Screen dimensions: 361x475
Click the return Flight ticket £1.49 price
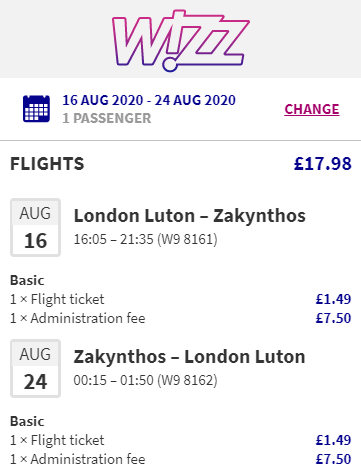[333, 440]
